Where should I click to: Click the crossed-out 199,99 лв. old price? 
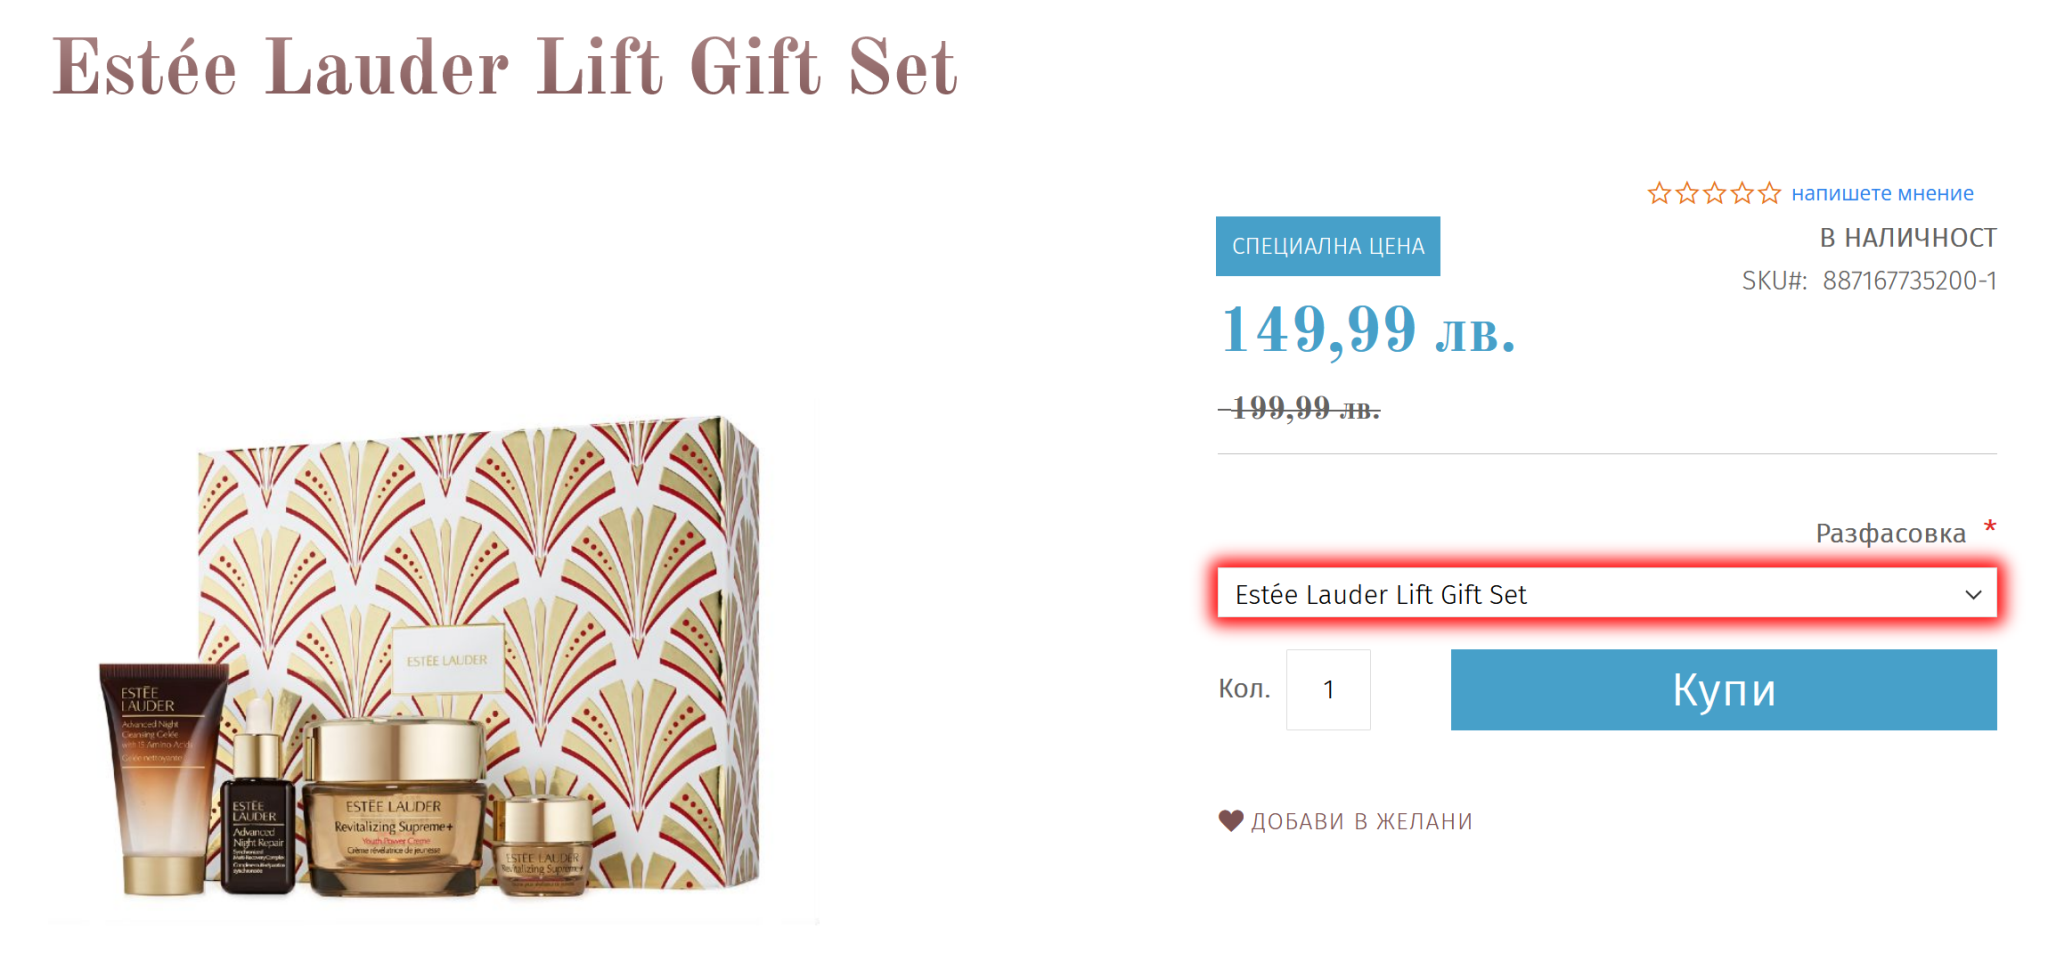(x=1300, y=408)
